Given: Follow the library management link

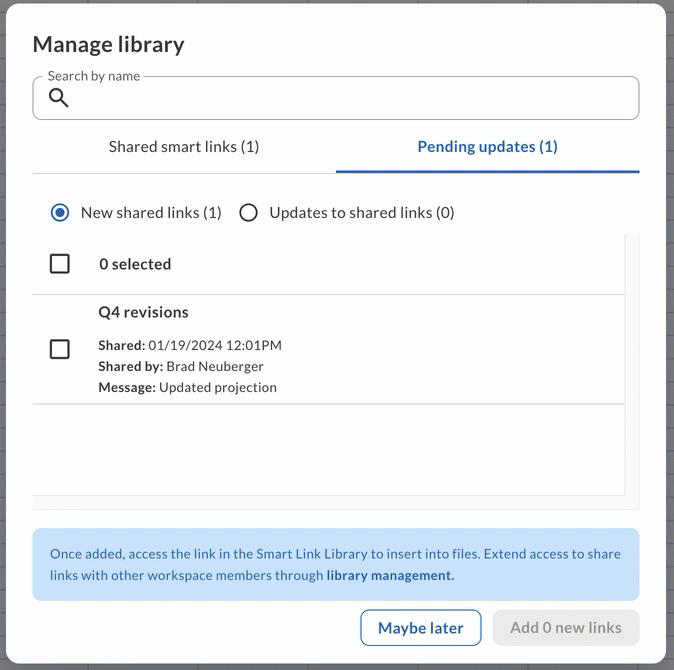Looking at the screenshot, I should pos(390,575).
